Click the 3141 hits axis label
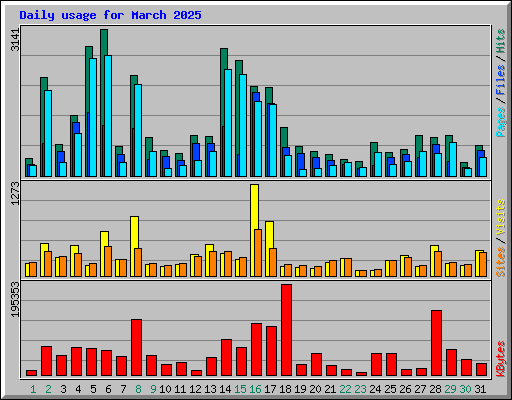Viewport: 512px width, 400px height. [x=15, y=40]
